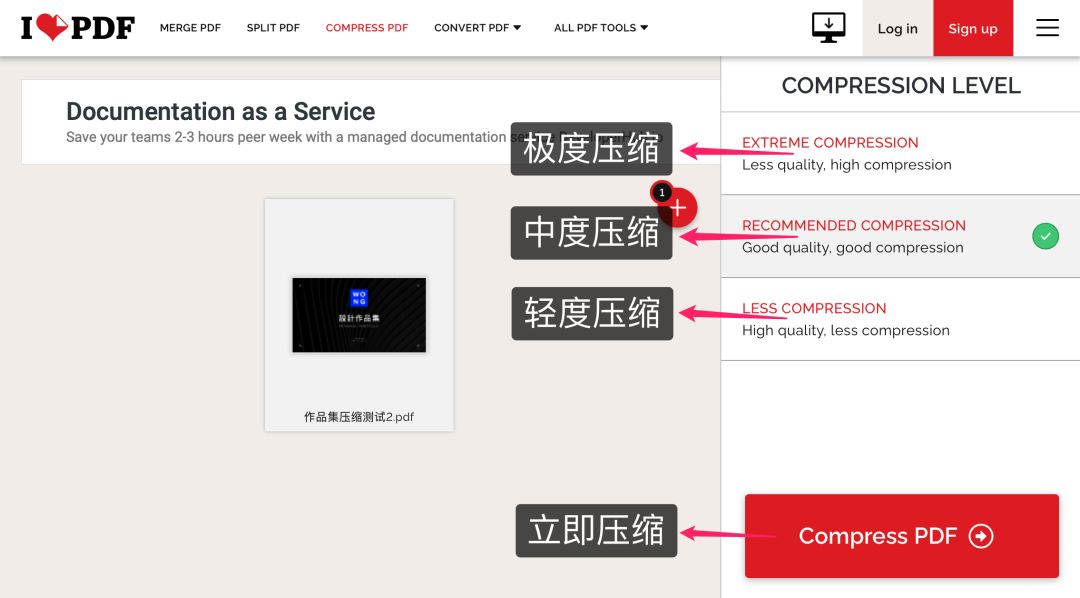The width and height of the screenshot is (1080, 598).
Task: Click the Good quality, good compression description
Action: pyautogui.click(x=853, y=247)
